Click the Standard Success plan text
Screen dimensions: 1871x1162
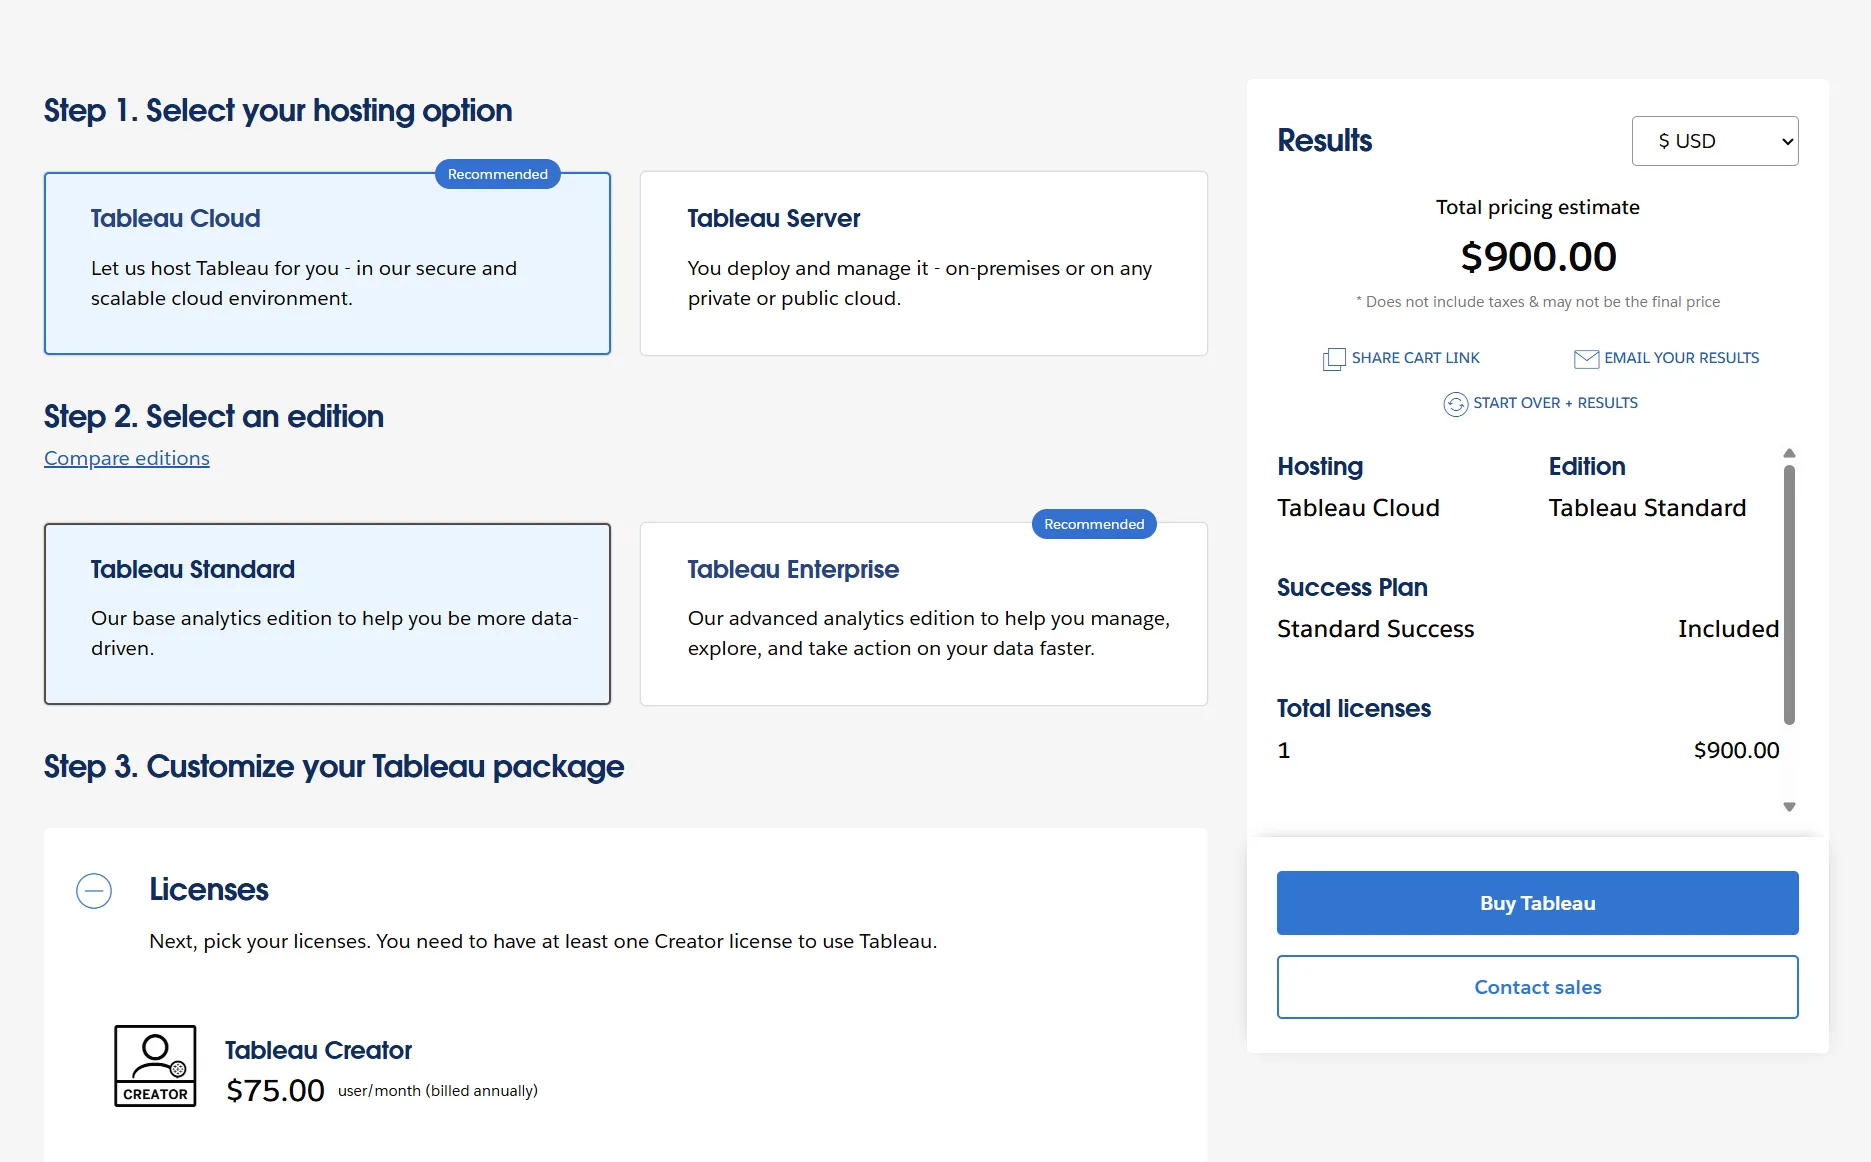1375,629
